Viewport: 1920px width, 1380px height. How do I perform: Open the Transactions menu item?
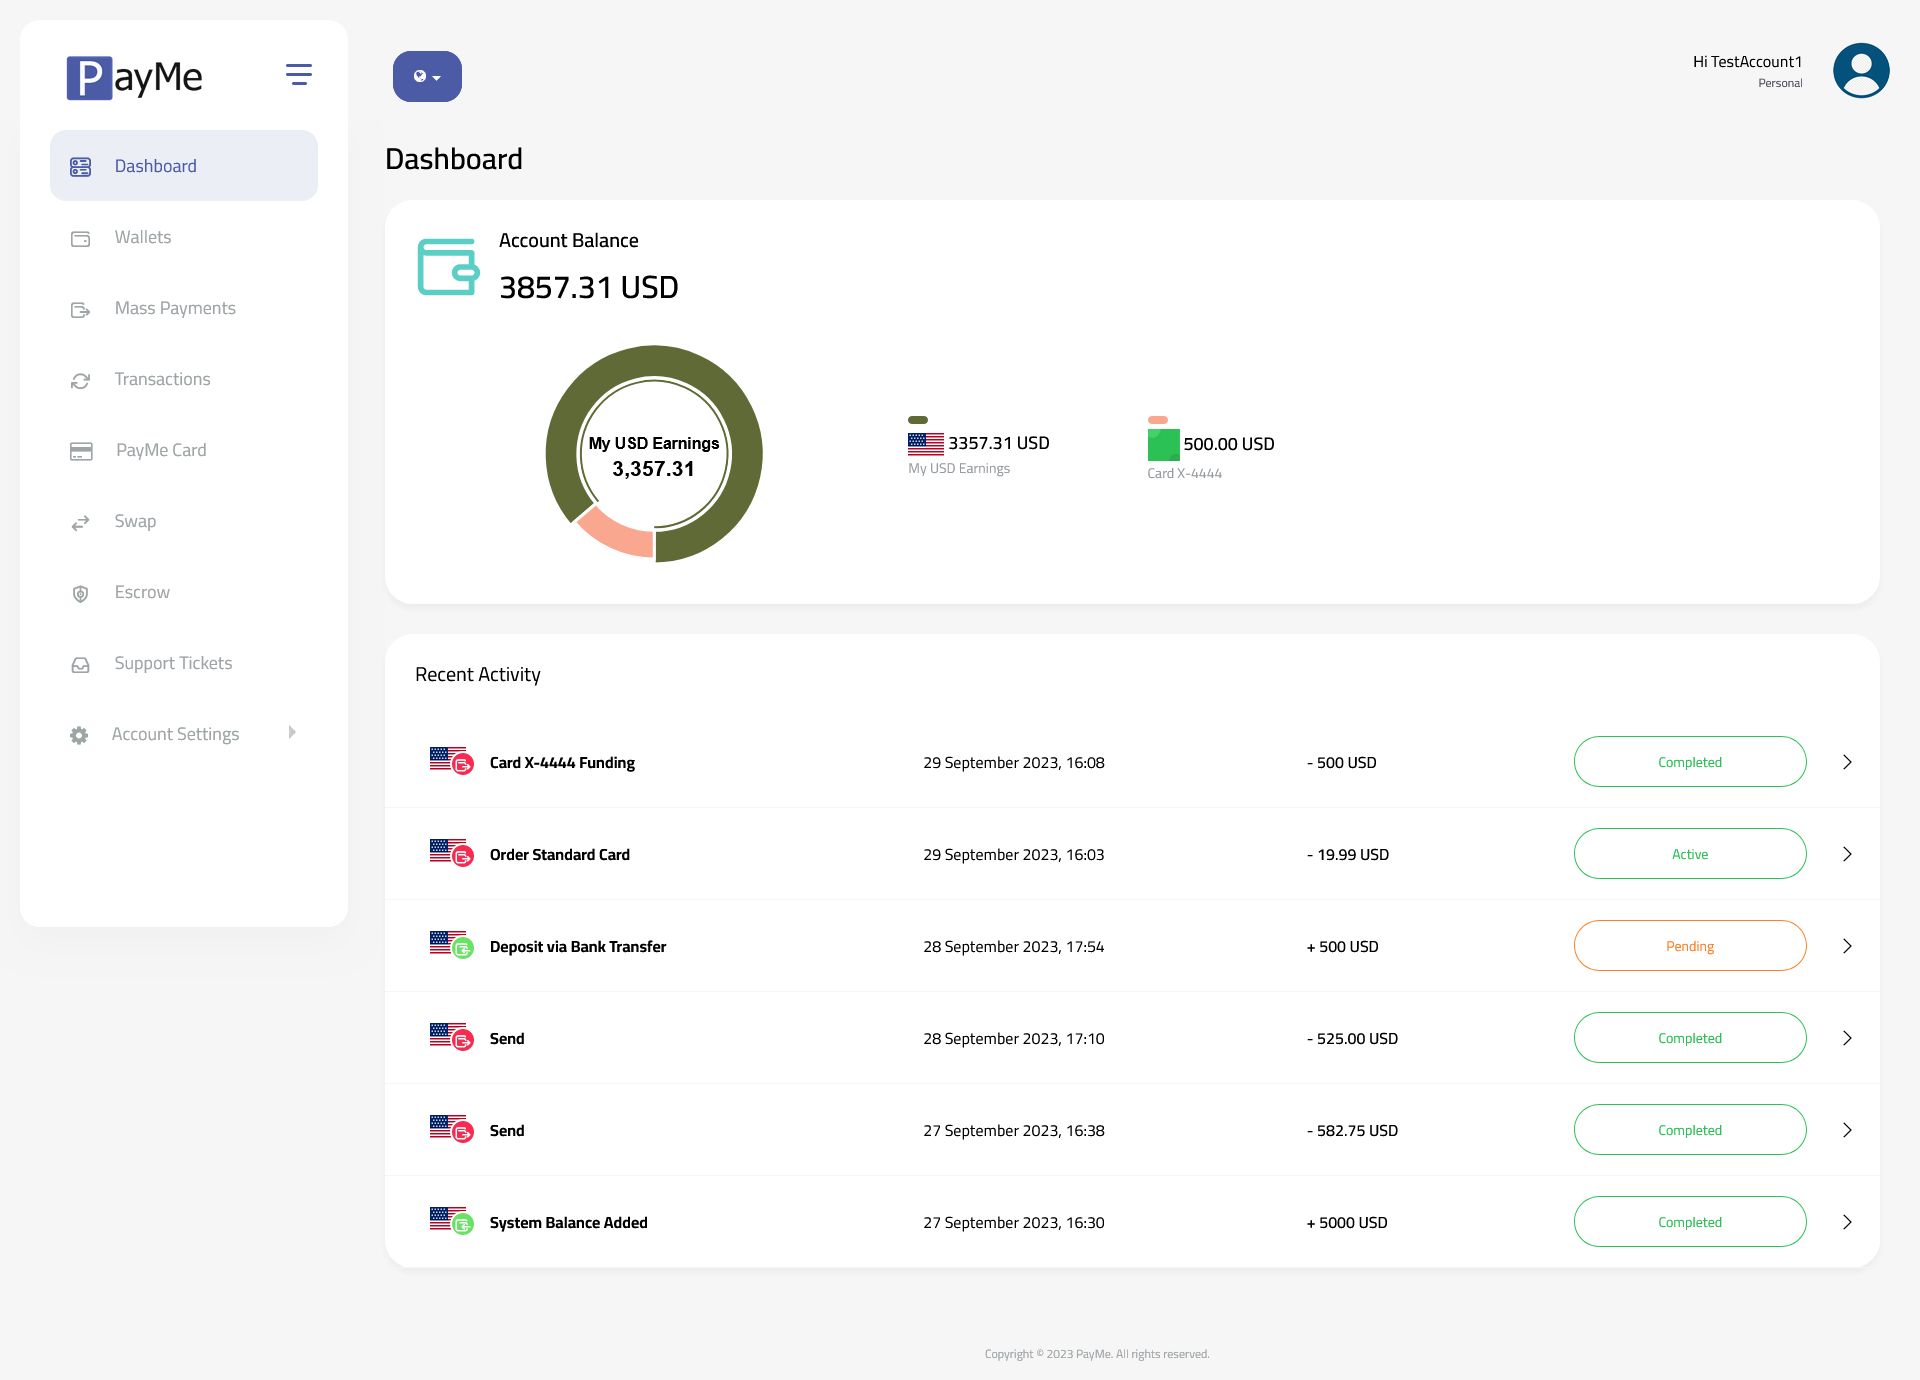(162, 380)
